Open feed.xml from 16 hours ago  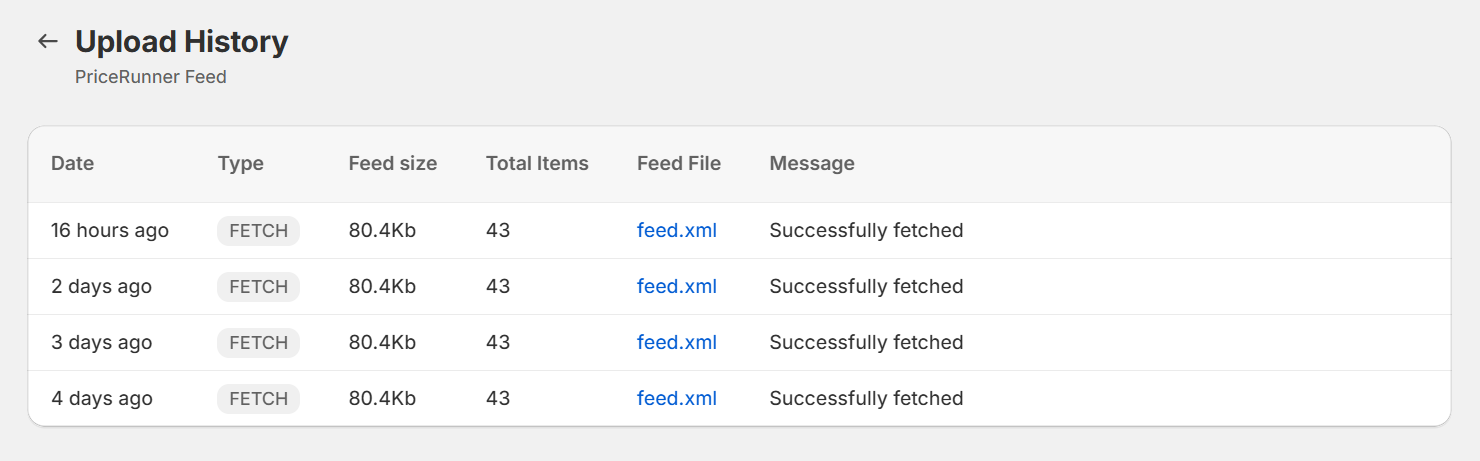[x=677, y=230]
